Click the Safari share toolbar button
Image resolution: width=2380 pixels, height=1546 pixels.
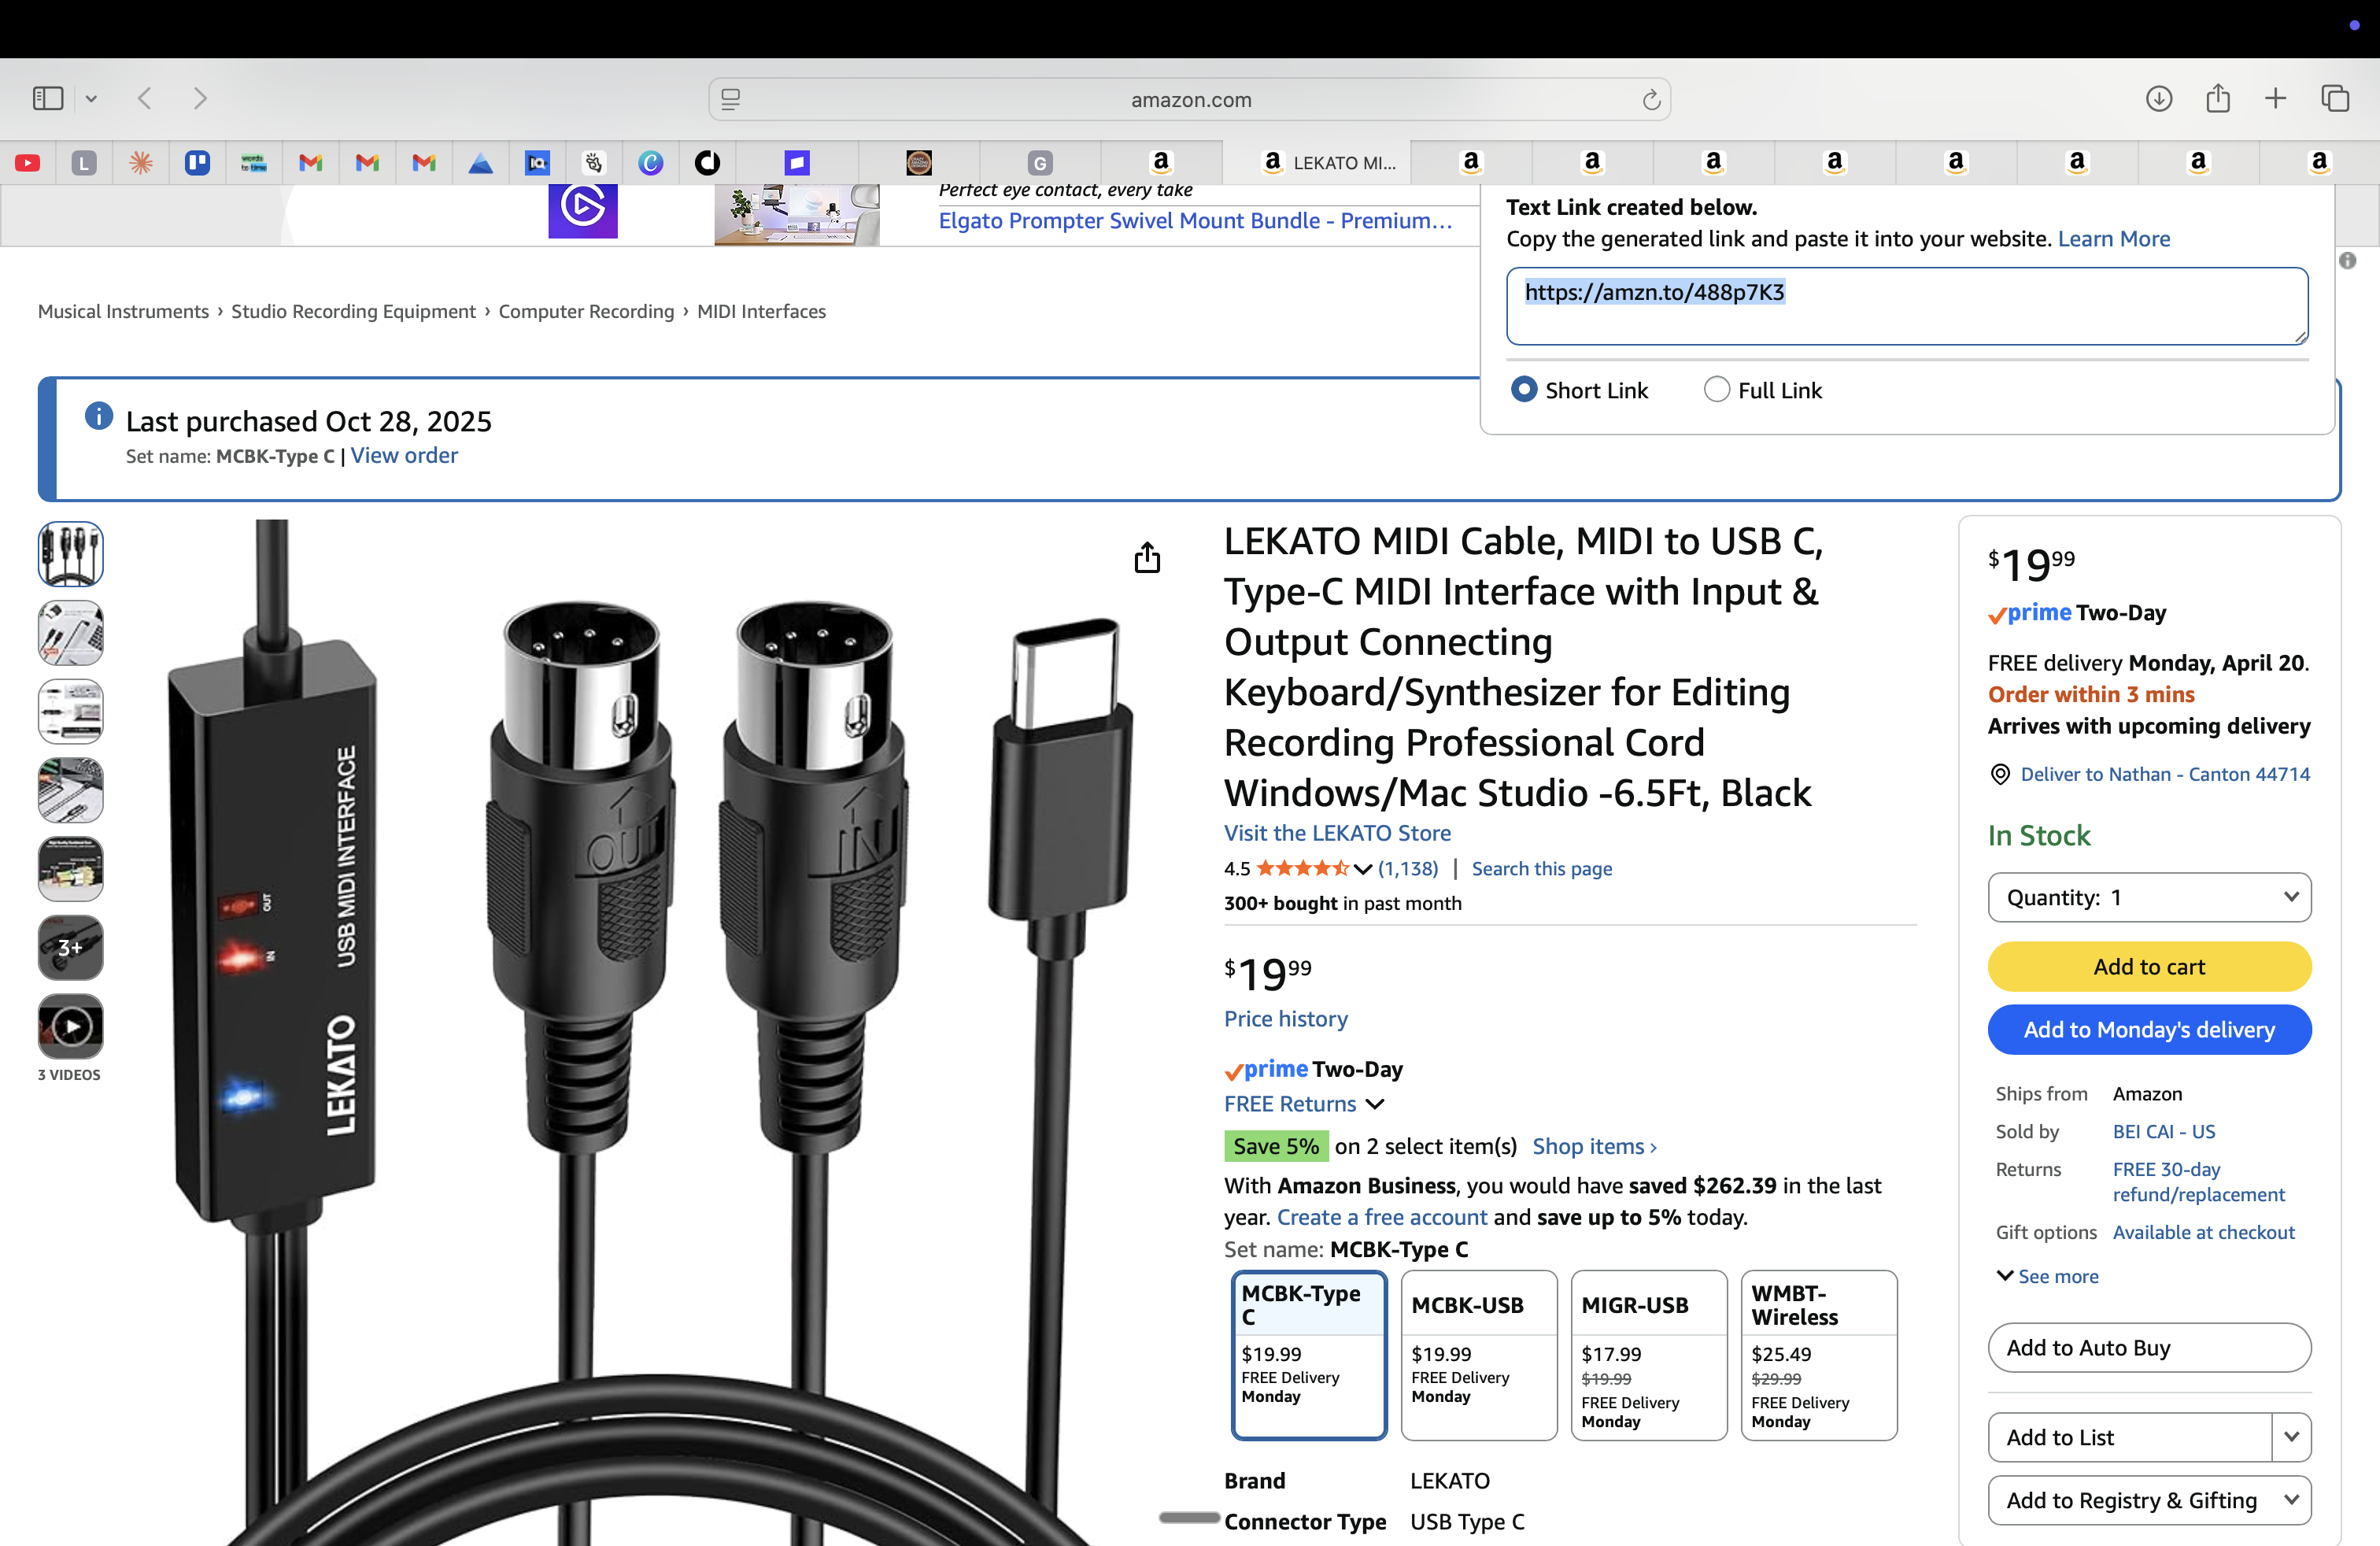2218,98
